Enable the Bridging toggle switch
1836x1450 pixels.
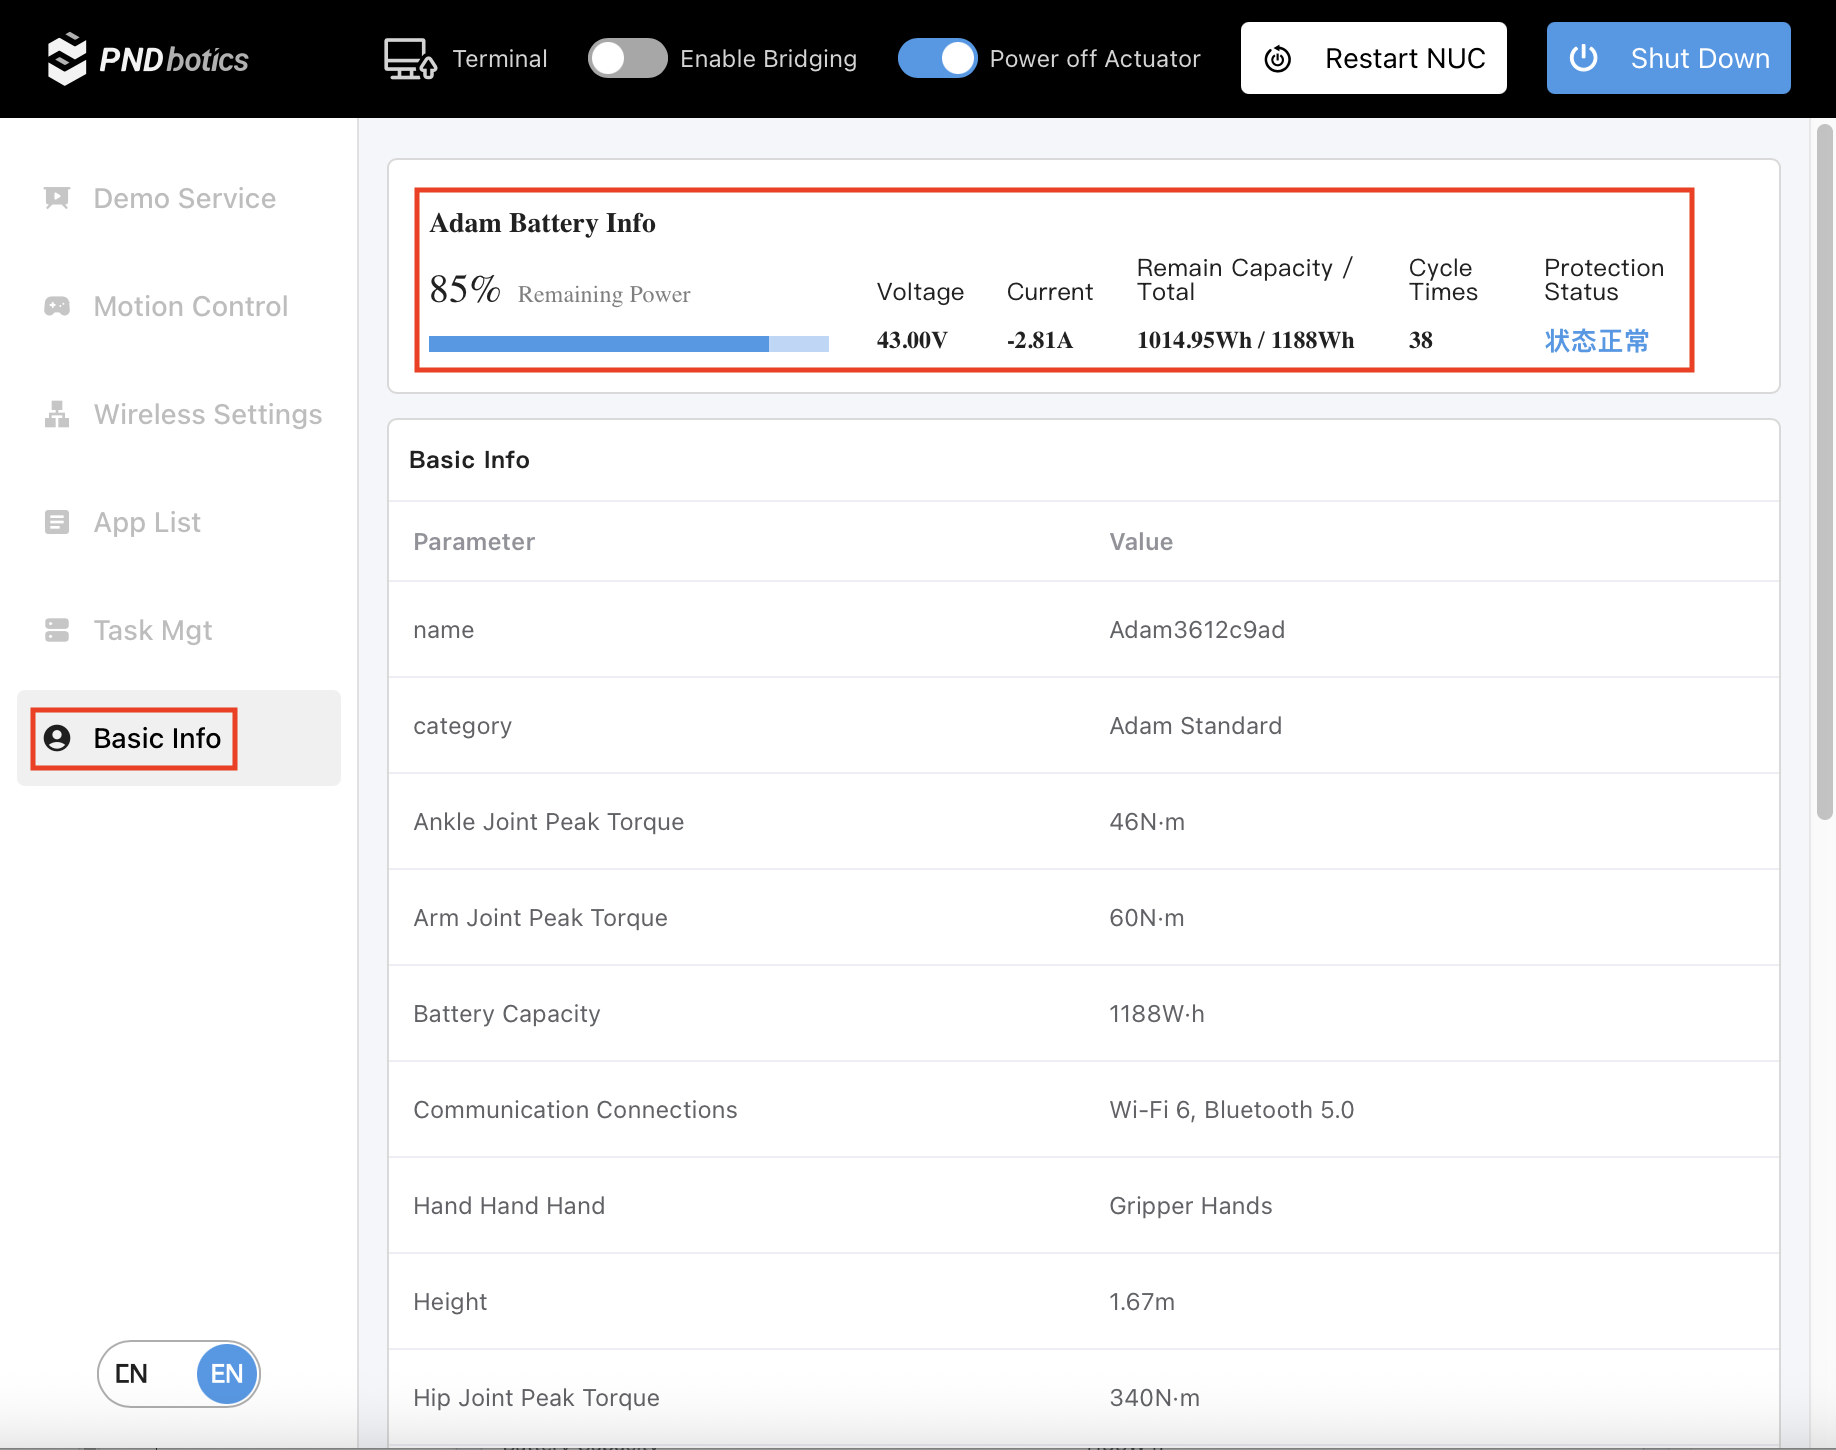click(x=627, y=58)
